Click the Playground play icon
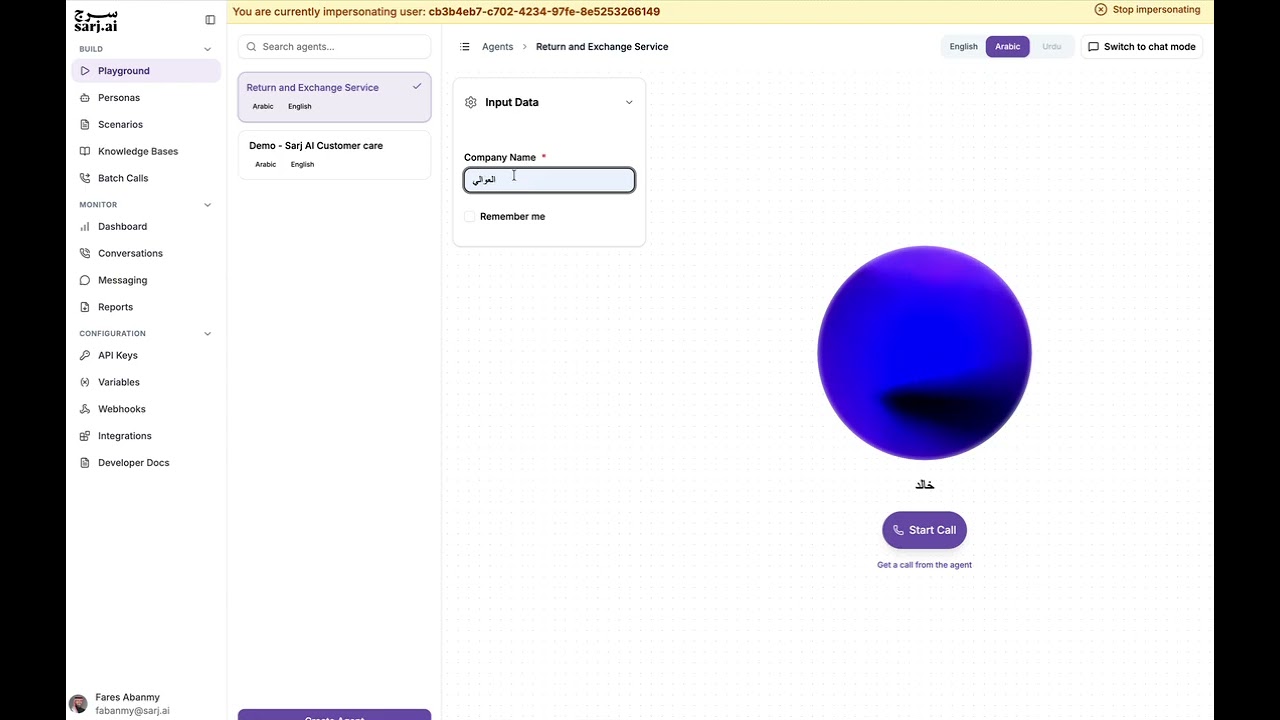The height and width of the screenshot is (720, 1280). (86, 71)
